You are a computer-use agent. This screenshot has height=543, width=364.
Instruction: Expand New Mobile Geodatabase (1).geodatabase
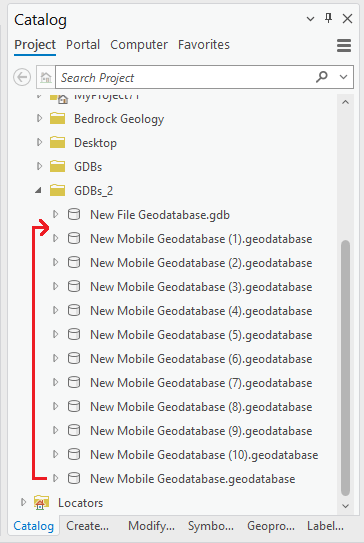click(x=55, y=238)
